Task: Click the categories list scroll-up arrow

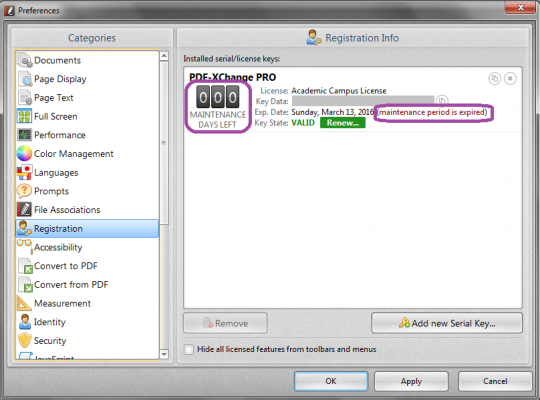Action: [164, 56]
